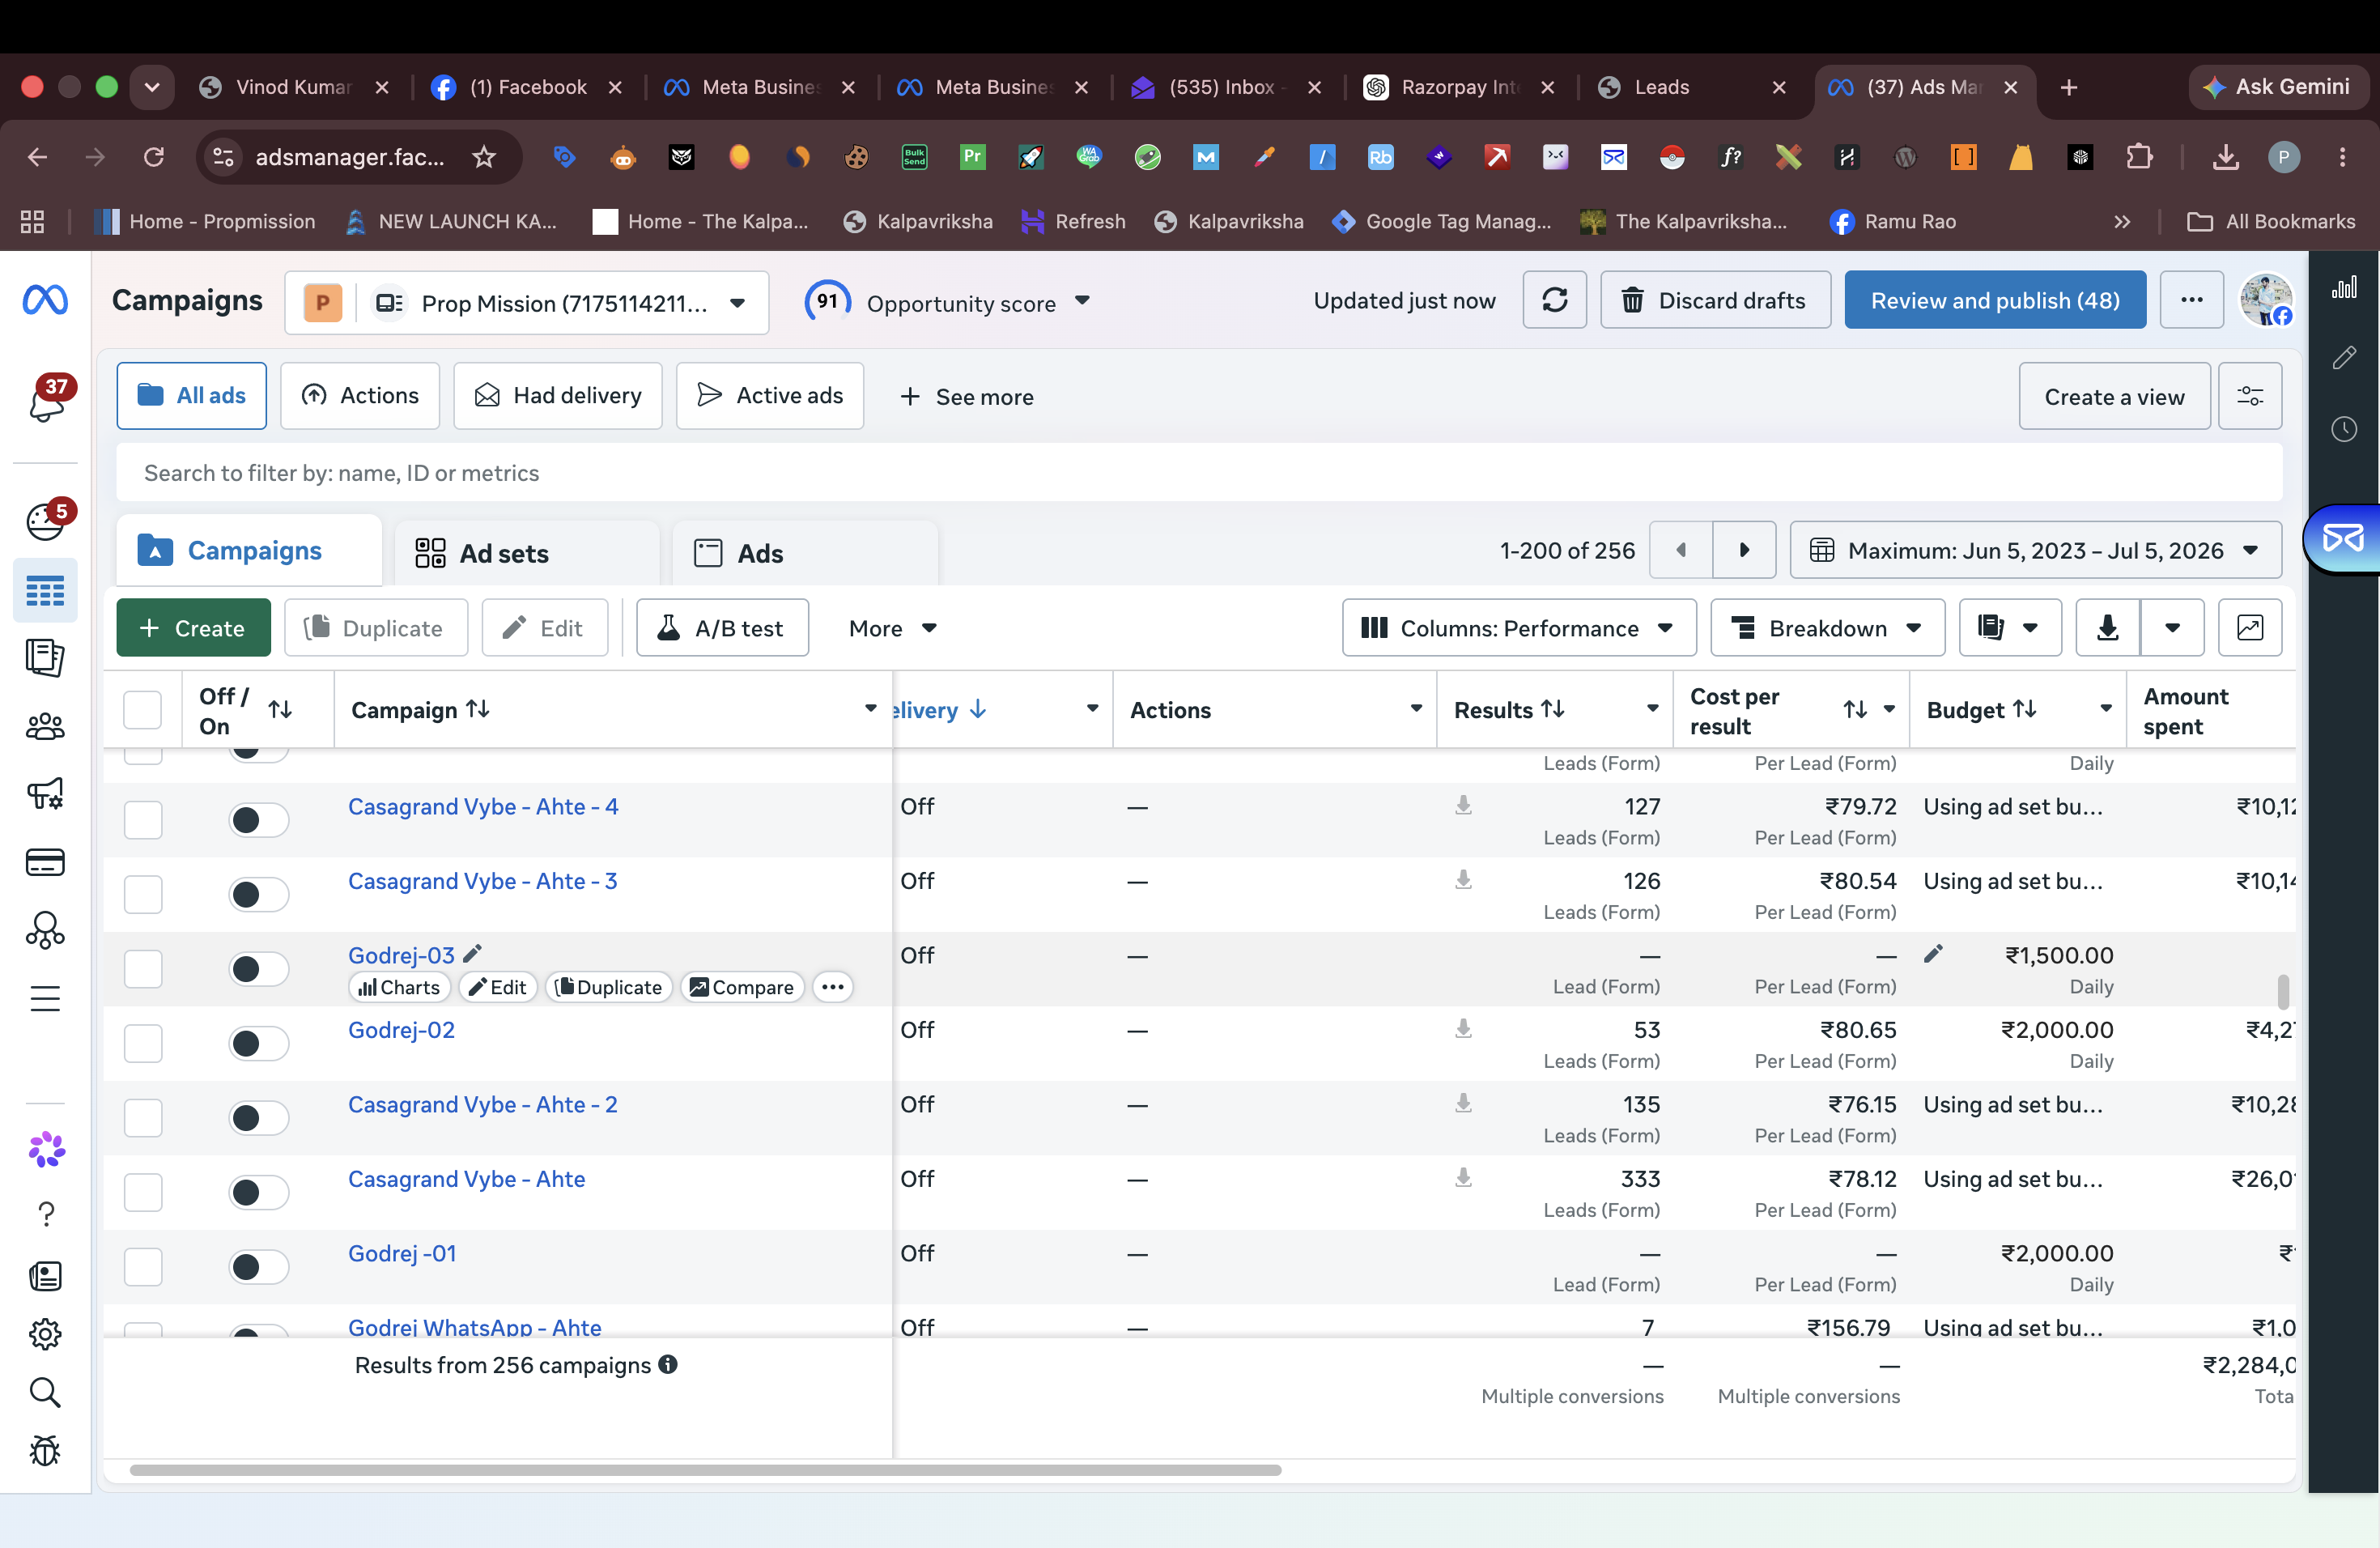This screenshot has width=2380, height=1548.
Task: Tick the select-all campaigns header checkbox
Action: pyautogui.click(x=142, y=710)
